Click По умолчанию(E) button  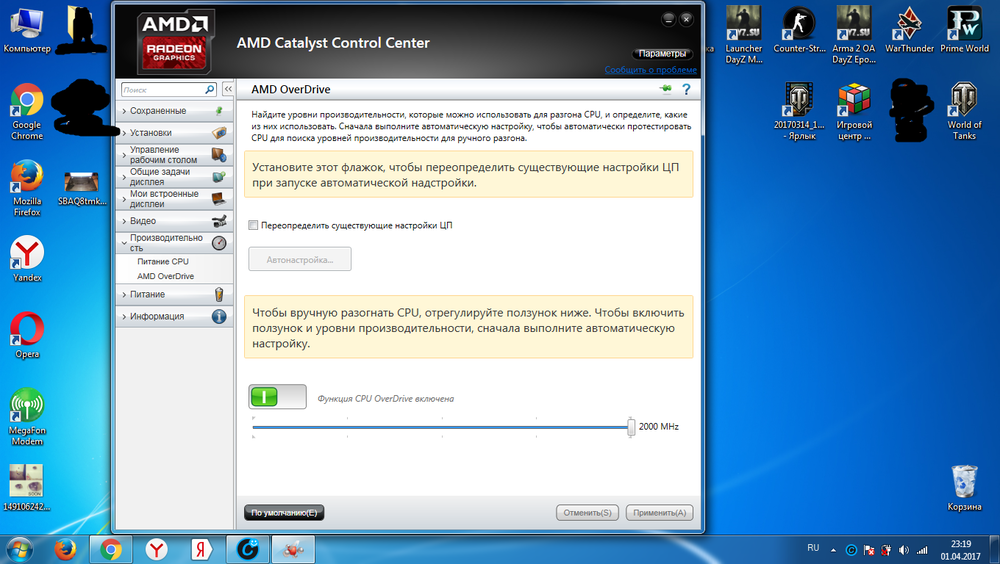point(284,512)
